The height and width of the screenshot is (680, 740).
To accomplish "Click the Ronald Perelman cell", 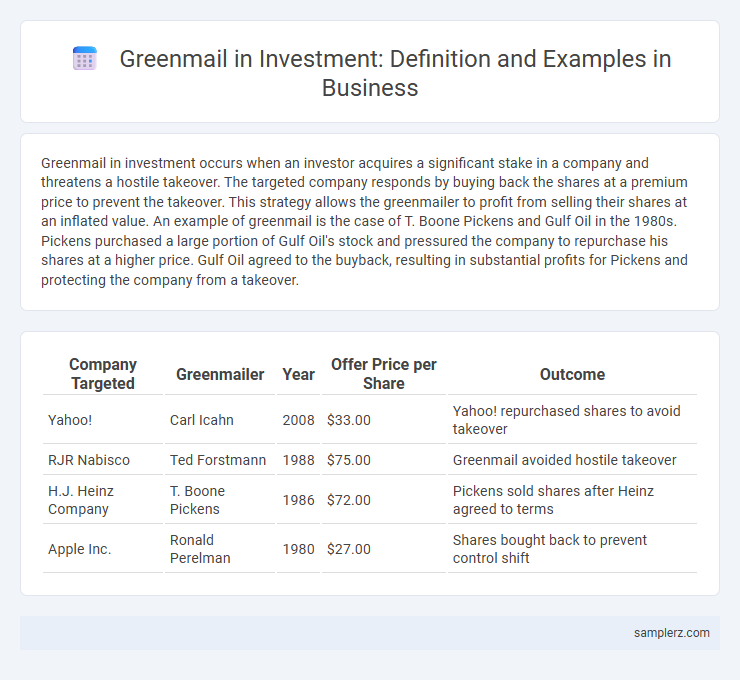I will 220,549.
